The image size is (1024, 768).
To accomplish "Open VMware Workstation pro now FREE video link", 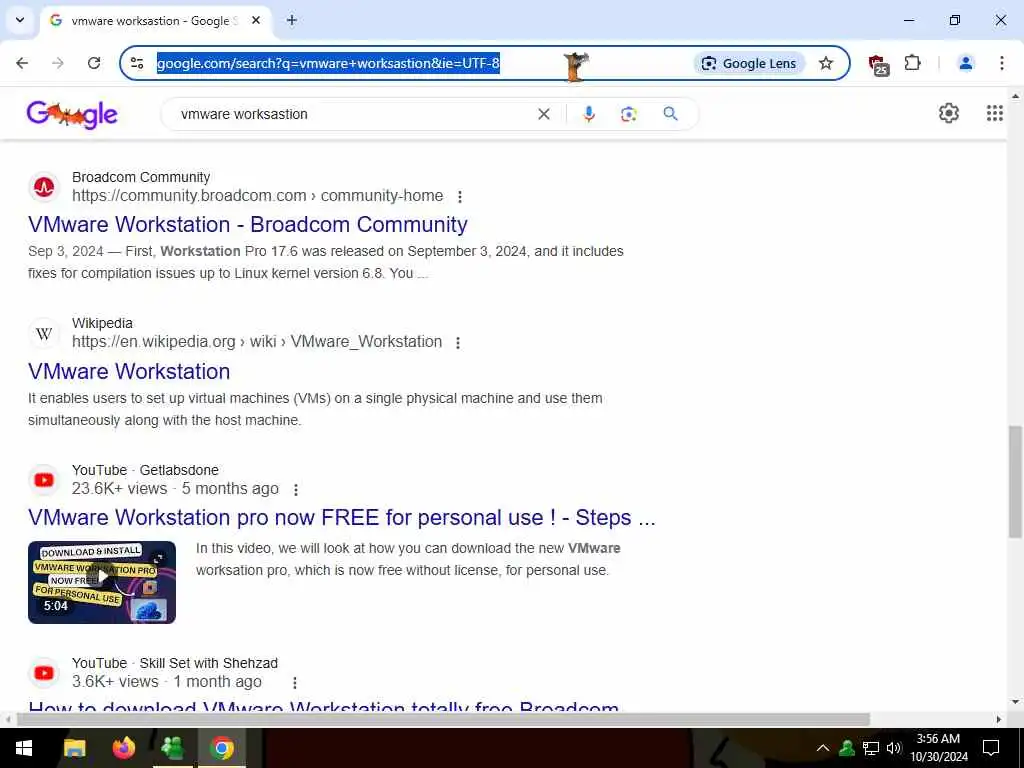I will [x=342, y=517].
